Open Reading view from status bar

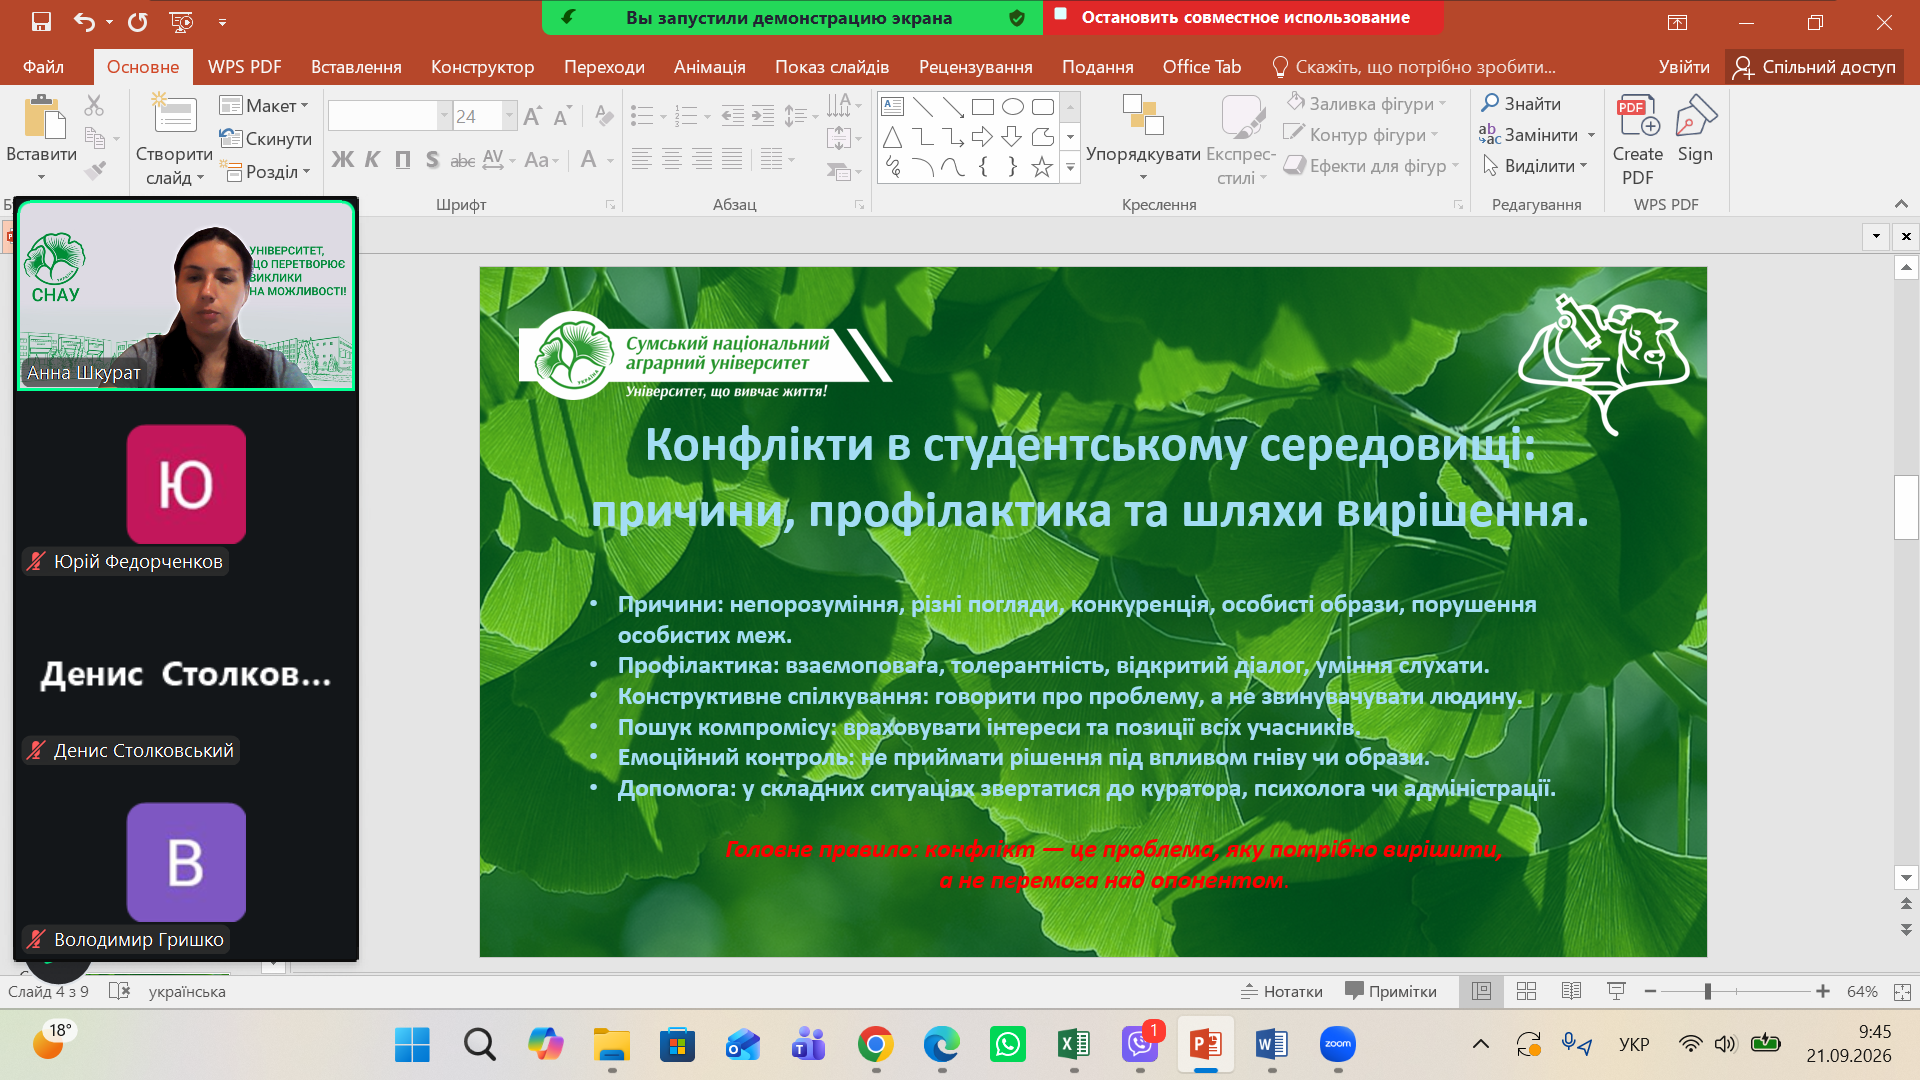[x=1571, y=991]
